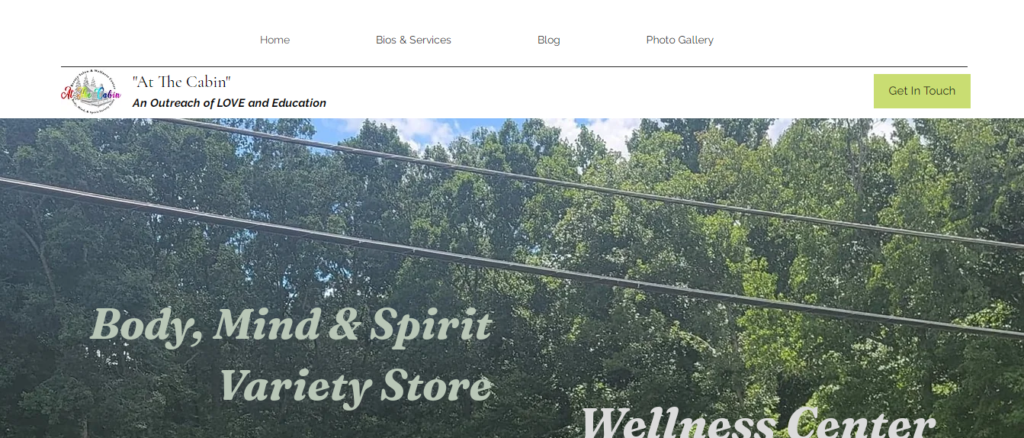Viewport: 1024px width, 438px height.
Task: Click the Get In Touch button
Action: 921,91
